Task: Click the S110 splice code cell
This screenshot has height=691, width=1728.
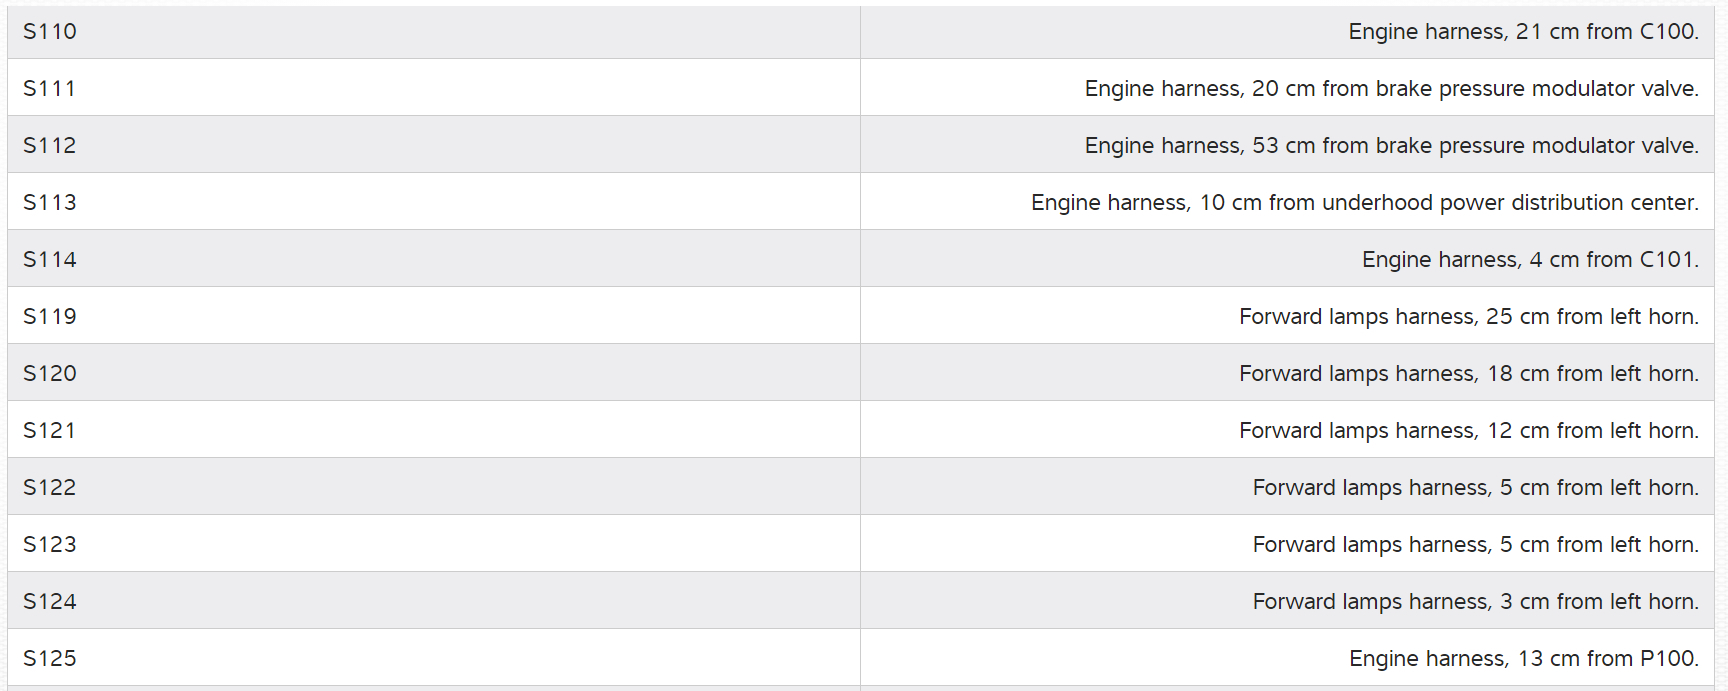Action: (x=50, y=32)
